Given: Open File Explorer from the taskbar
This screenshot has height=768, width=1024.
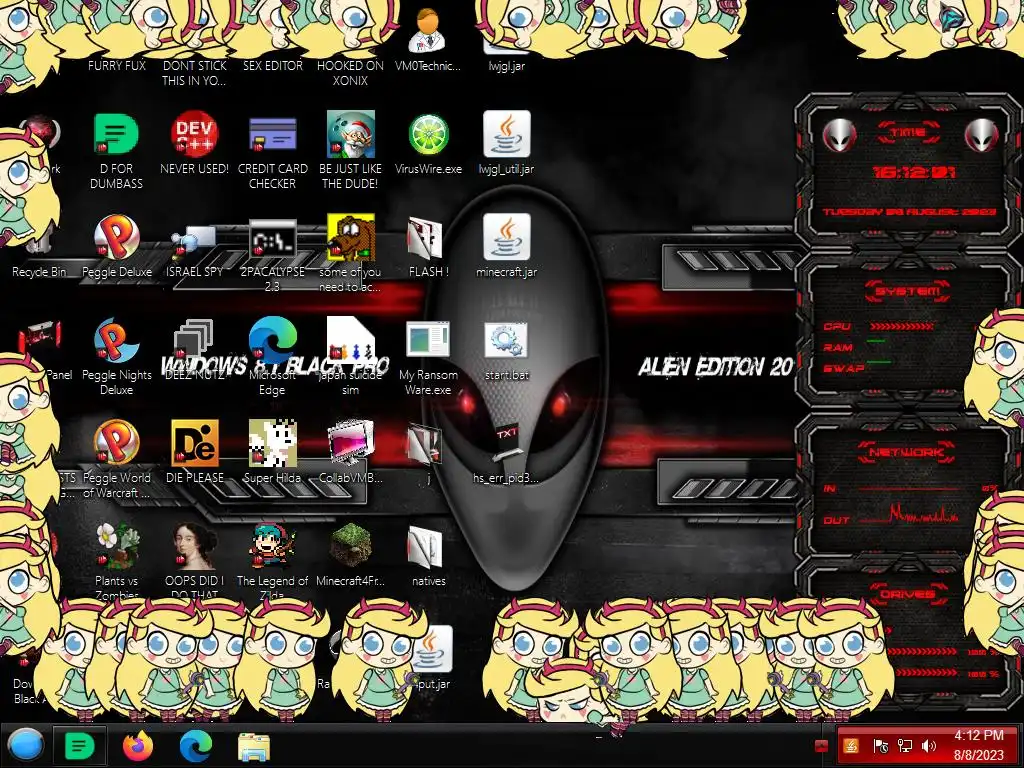Looking at the screenshot, I should pos(253,746).
